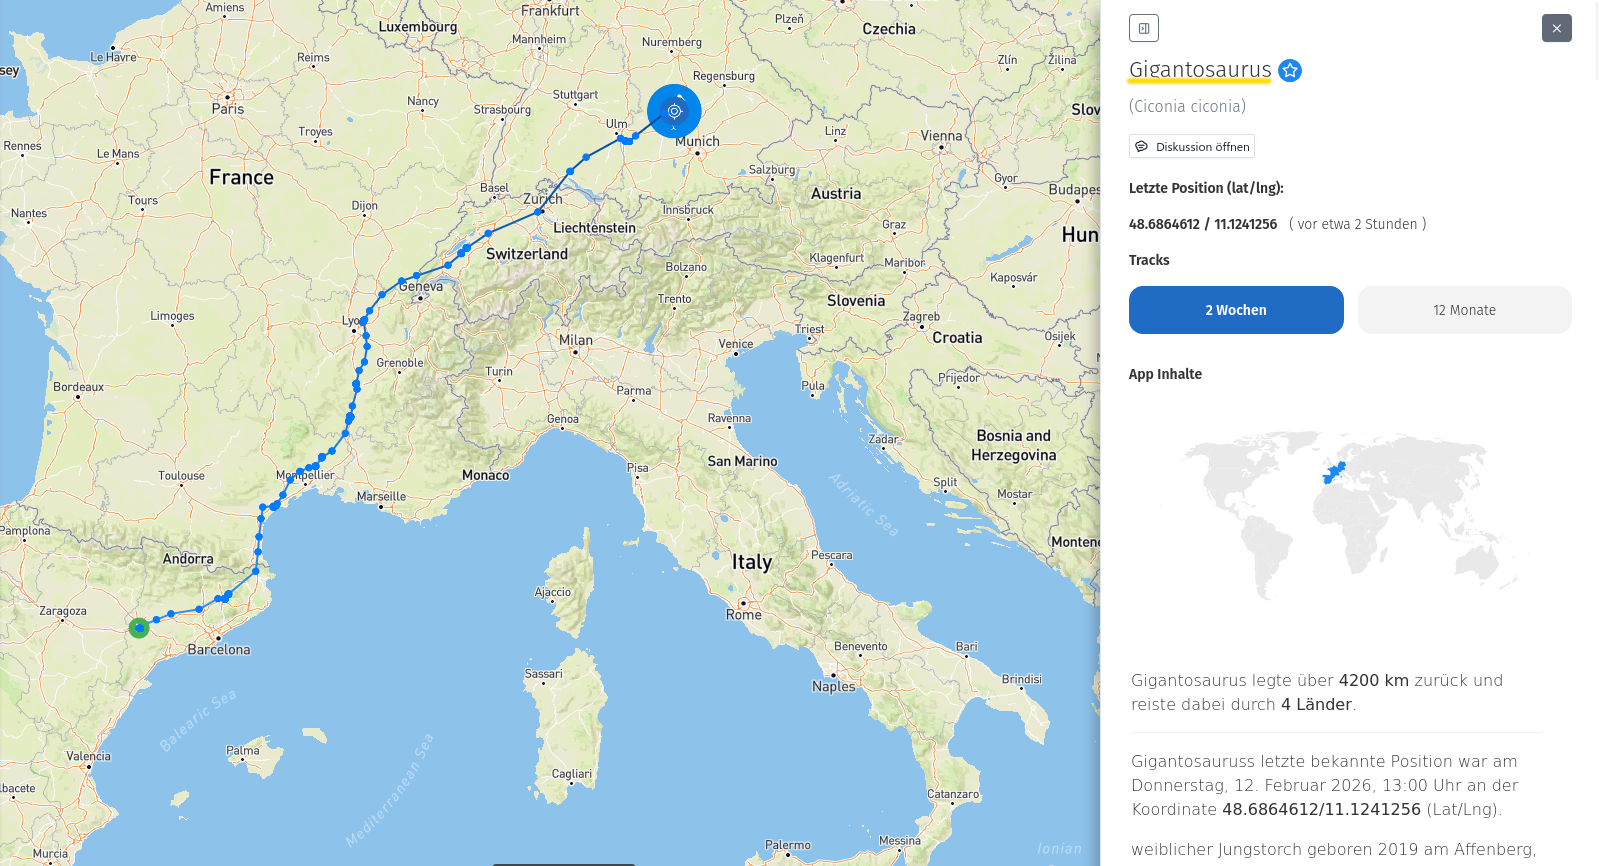
Task: Click the green start marker near Zaragoza
Action: click(x=139, y=628)
